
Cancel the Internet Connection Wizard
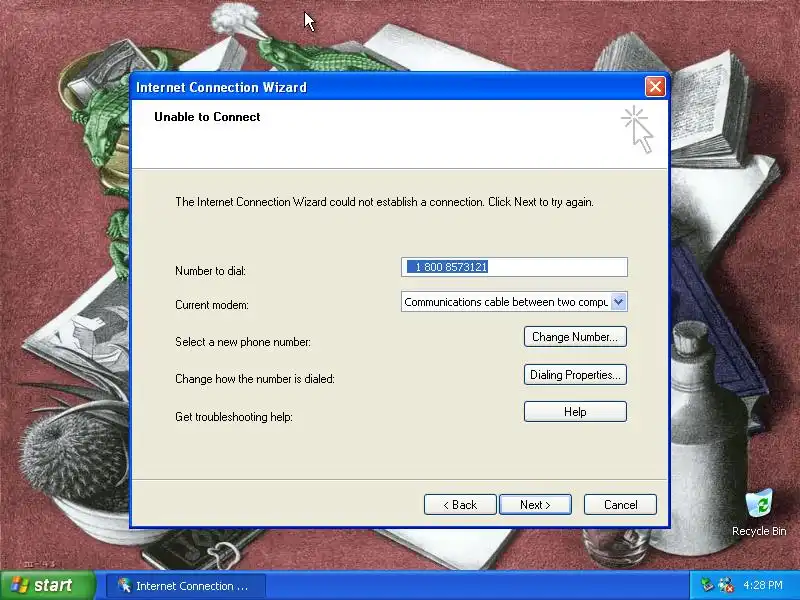(x=620, y=505)
